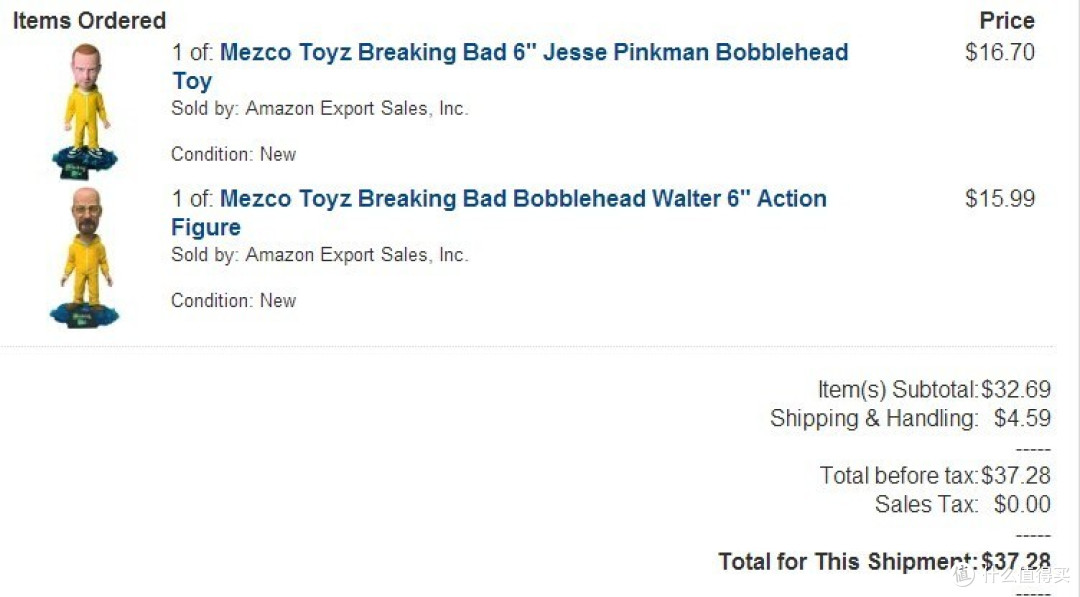Click the Sales Tax $0.00 line
This screenshot has height=597, width=1080.
963,505
